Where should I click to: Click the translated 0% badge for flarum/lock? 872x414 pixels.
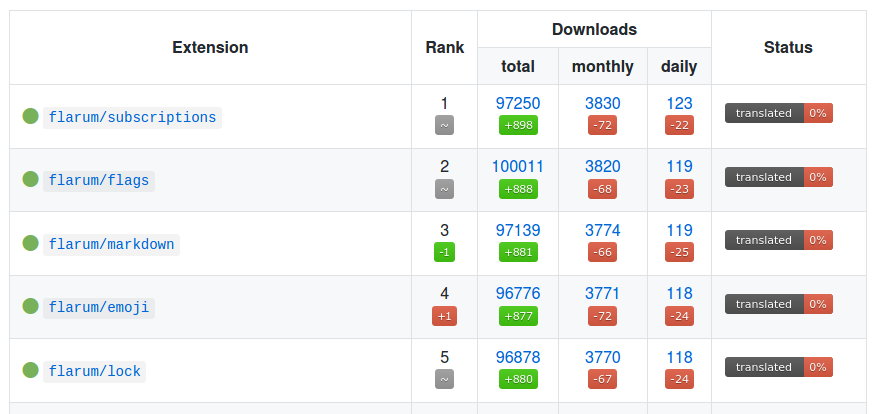[779, 367]
